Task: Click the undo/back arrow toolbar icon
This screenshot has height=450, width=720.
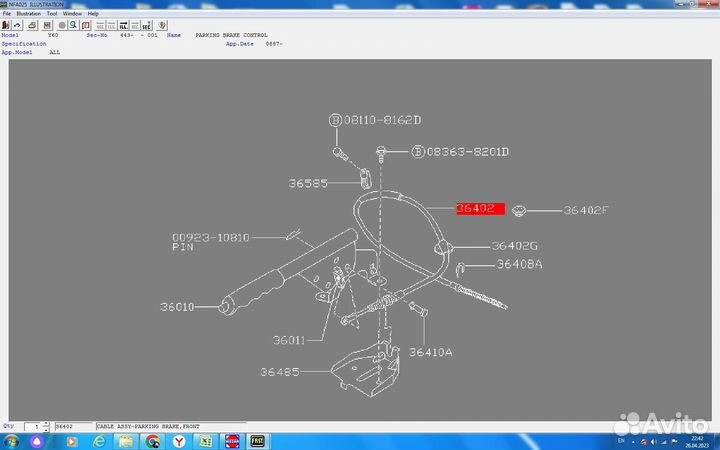Action: tap(19, 24)
